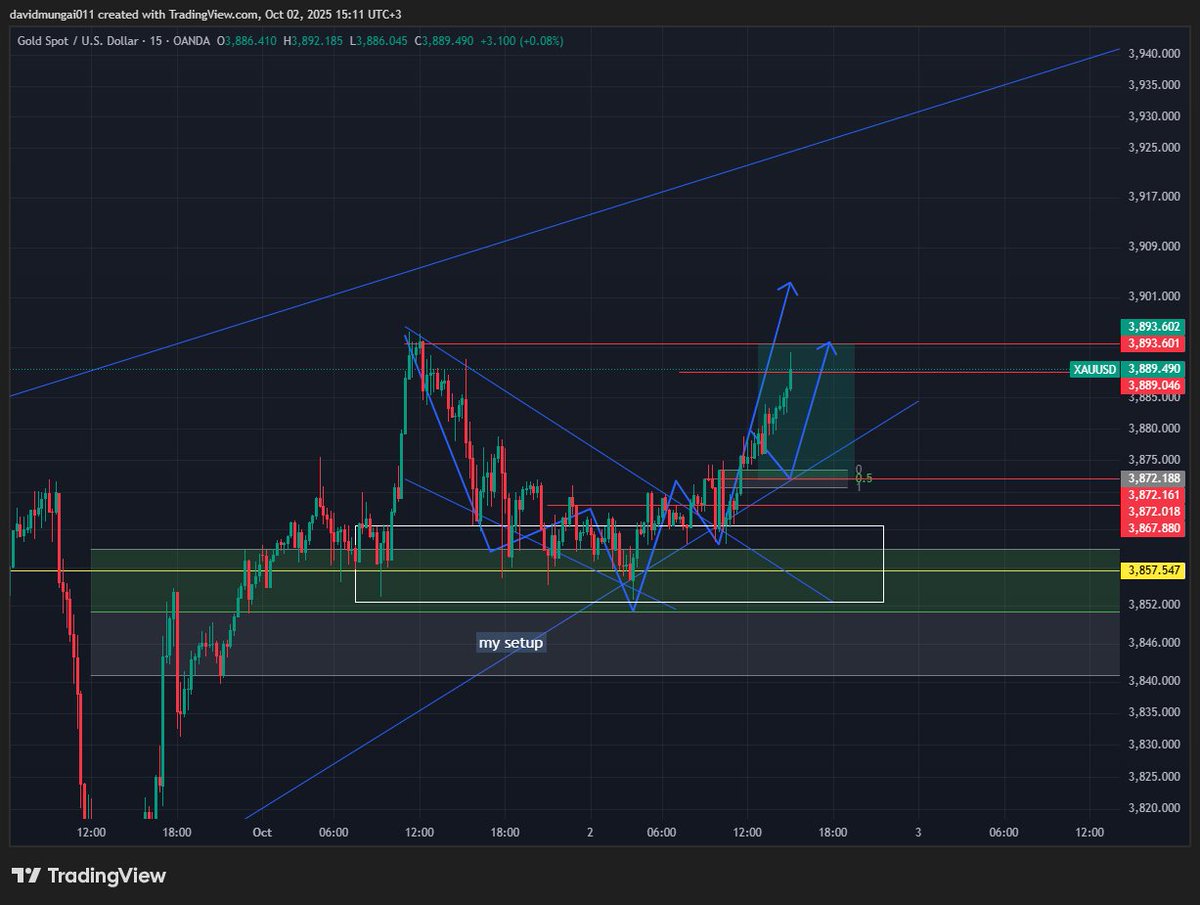Click the 3,852.000 price axis label
Image resolution: width=1200 pixels, height=905 pixels.
pos(1154,605)
